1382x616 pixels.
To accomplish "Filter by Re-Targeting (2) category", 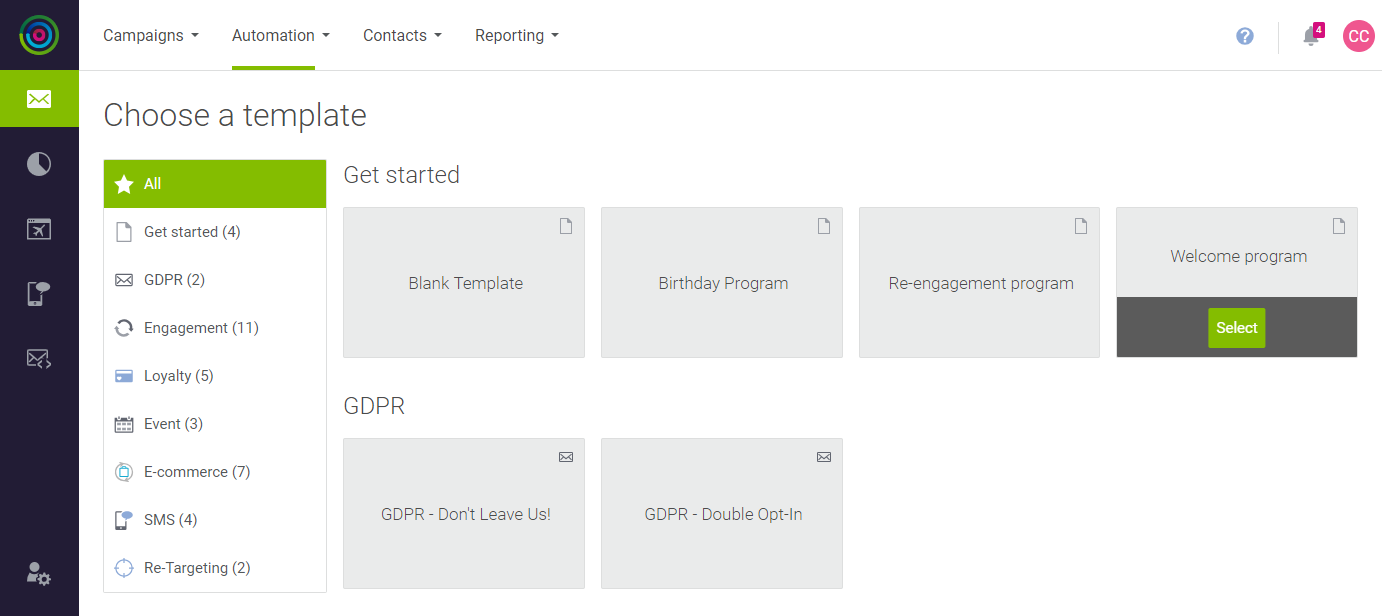I will [215, 568].
